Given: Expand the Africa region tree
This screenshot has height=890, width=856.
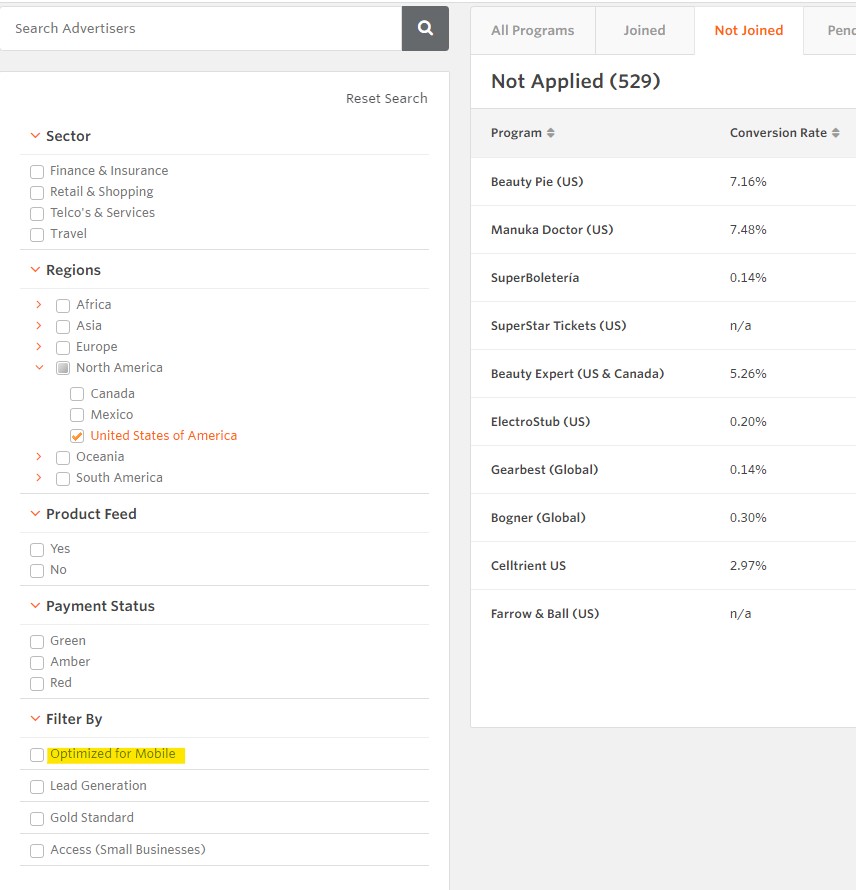Looking at the screenshot, I should 39,304.
